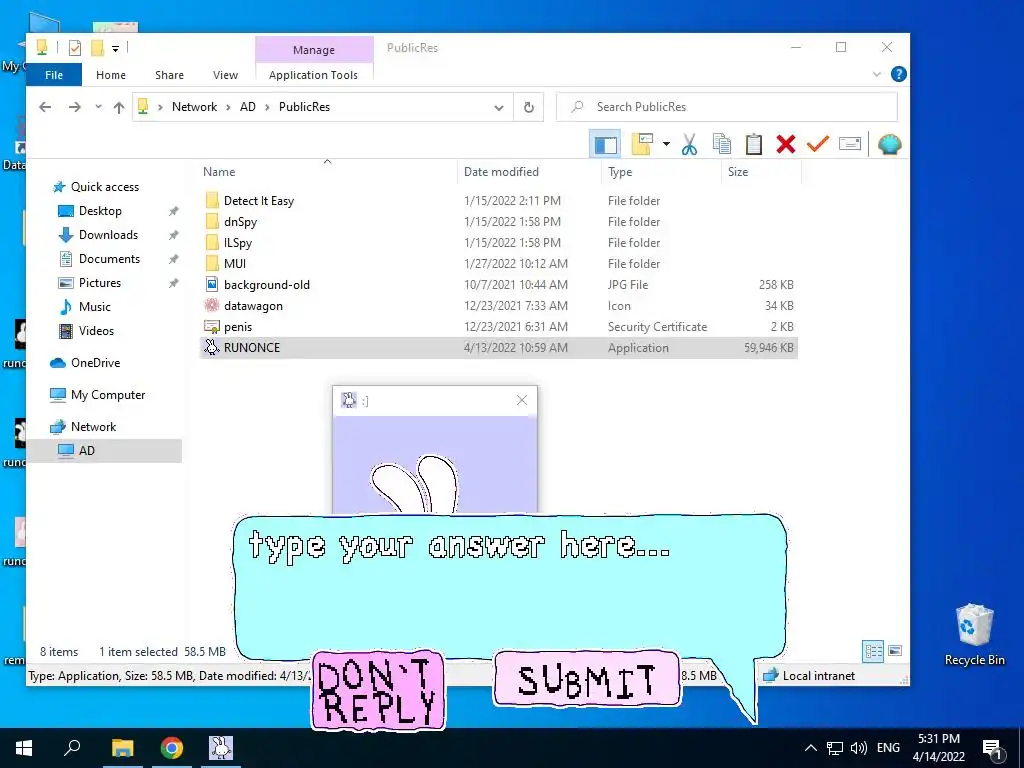Viewport: 1024px width, 768px height.
Task: Open the address bar history dropdown
Action: pyautogui.click(x=499, y=107)
